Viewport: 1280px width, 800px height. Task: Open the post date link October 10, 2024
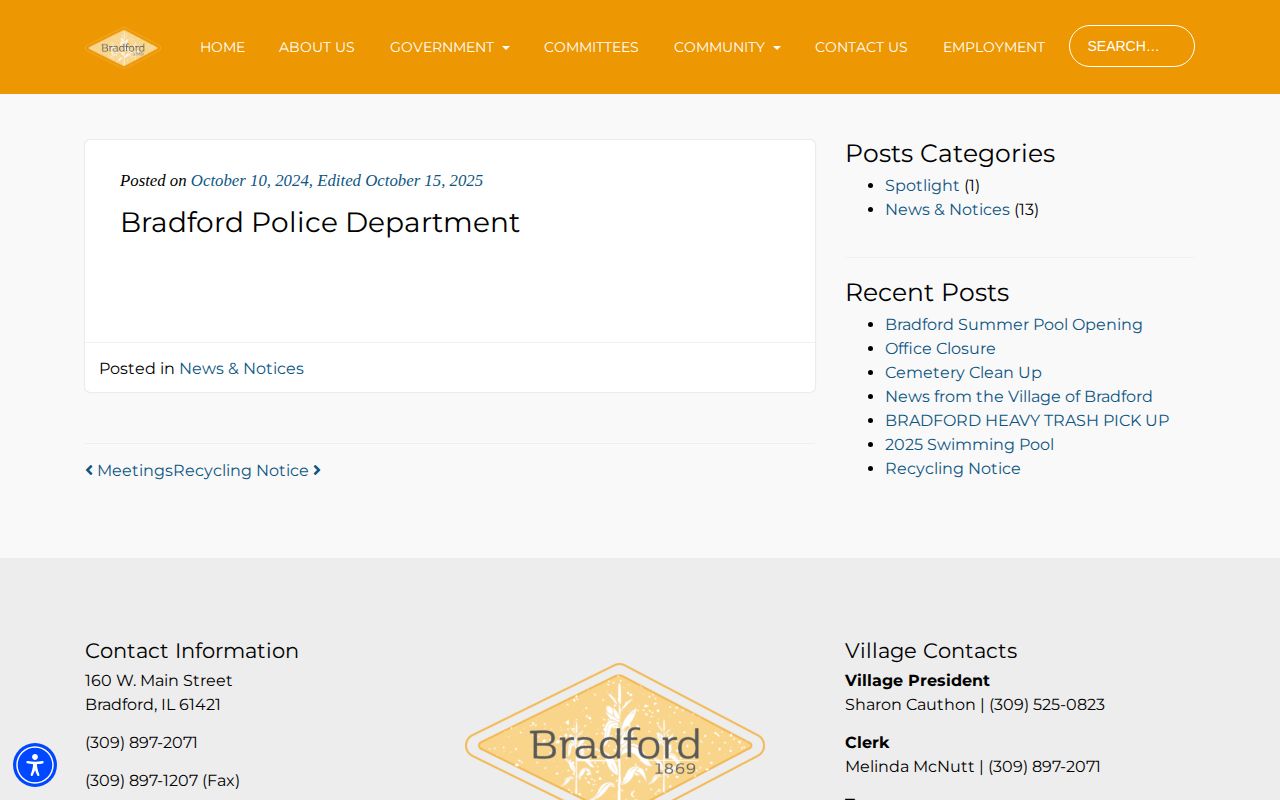[337, 180]
